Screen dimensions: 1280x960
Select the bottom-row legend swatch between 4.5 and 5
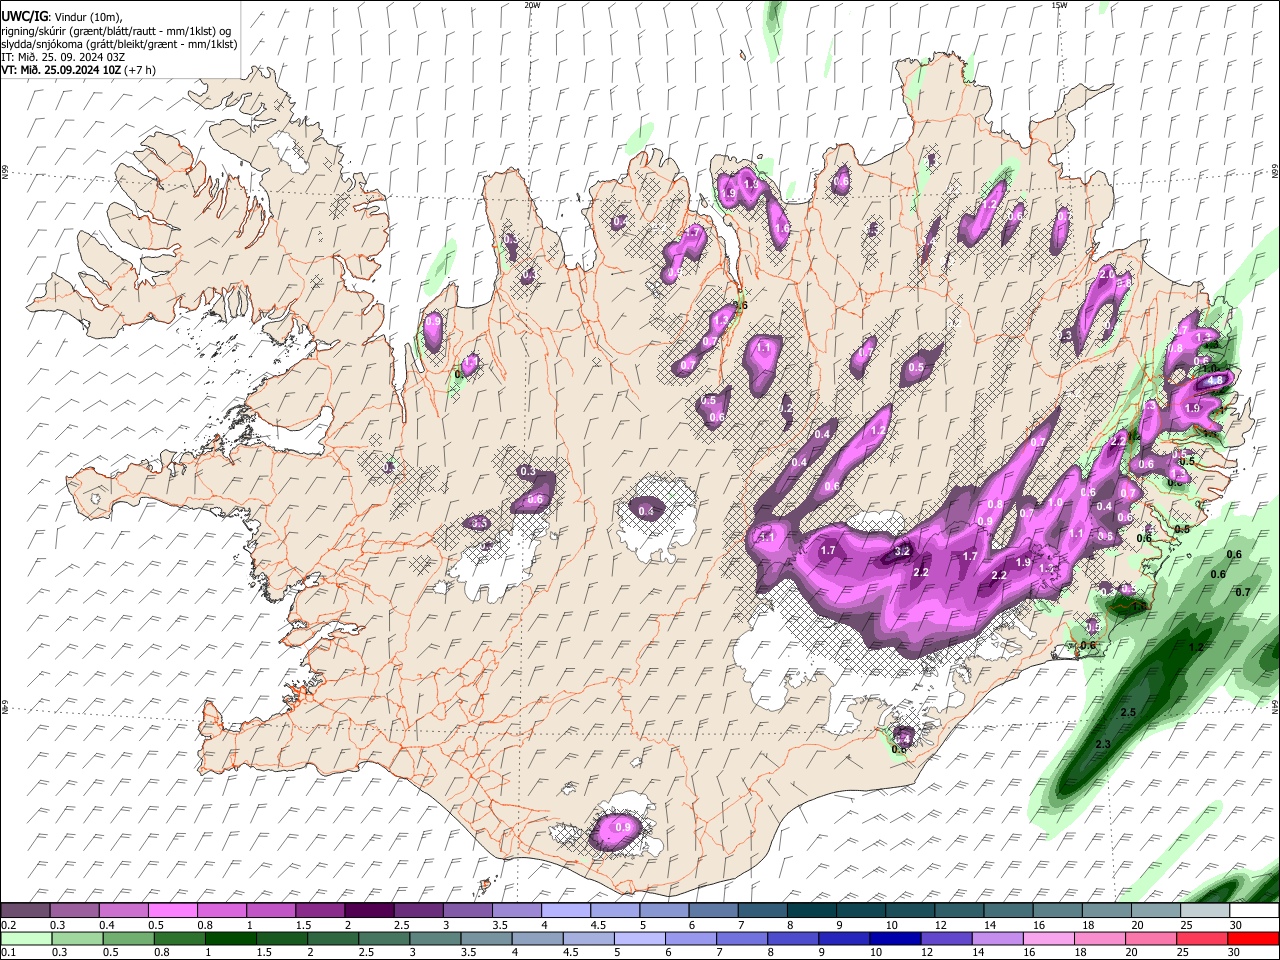(587, 939)
